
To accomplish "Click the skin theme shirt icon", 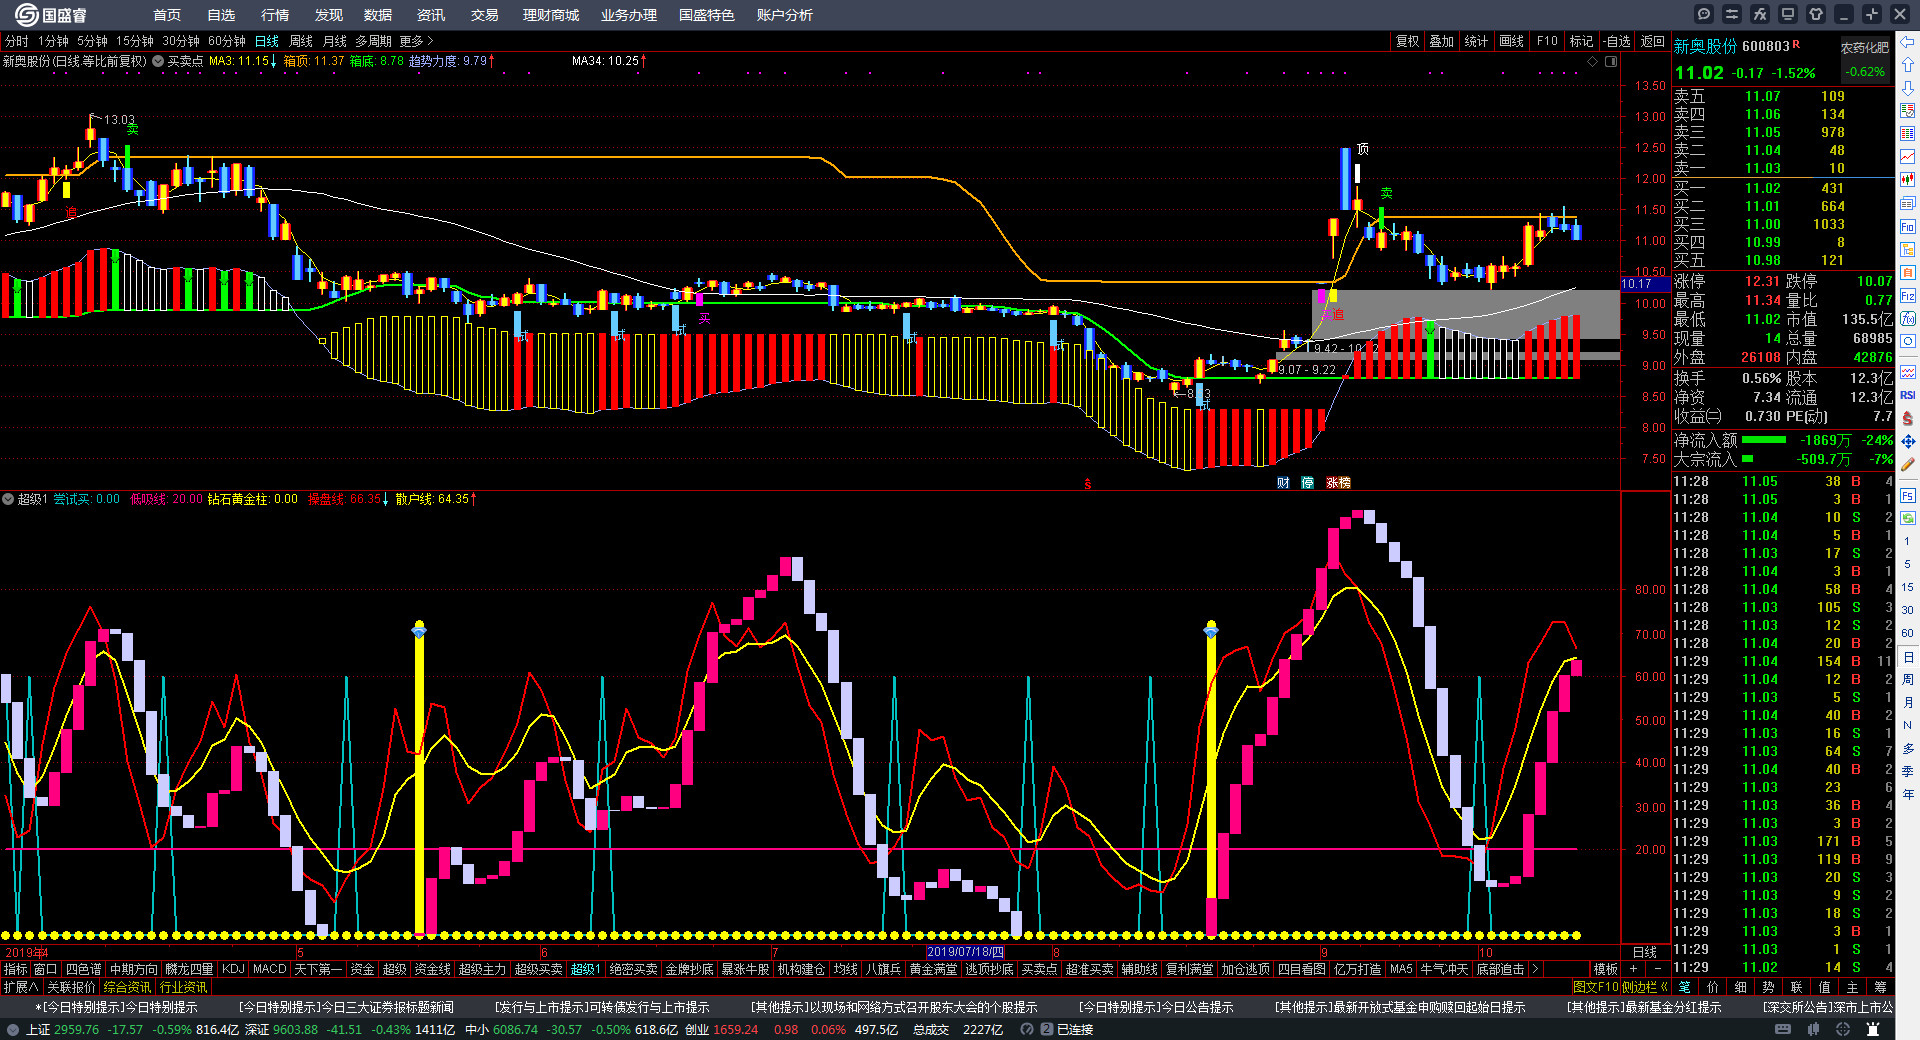I will click(1816, 14).
